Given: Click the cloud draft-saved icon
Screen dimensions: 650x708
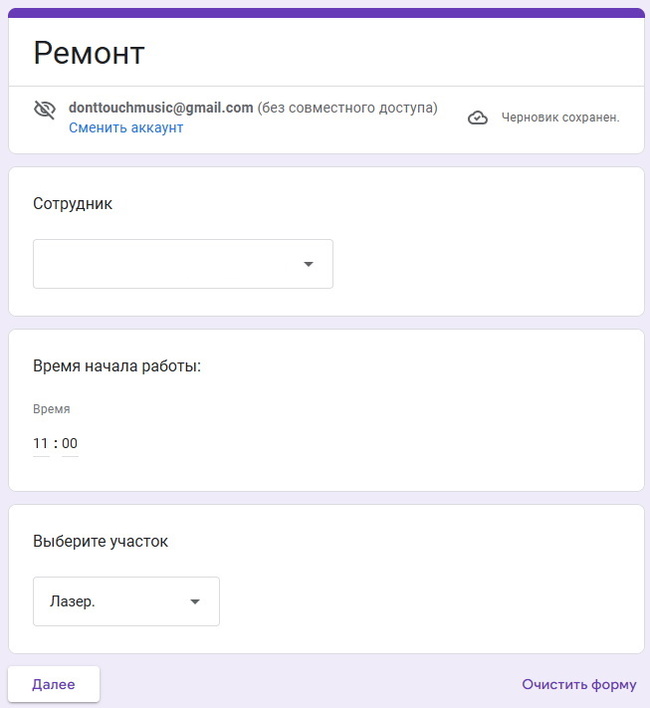Looking at the screenshot, I should (478, 117).
